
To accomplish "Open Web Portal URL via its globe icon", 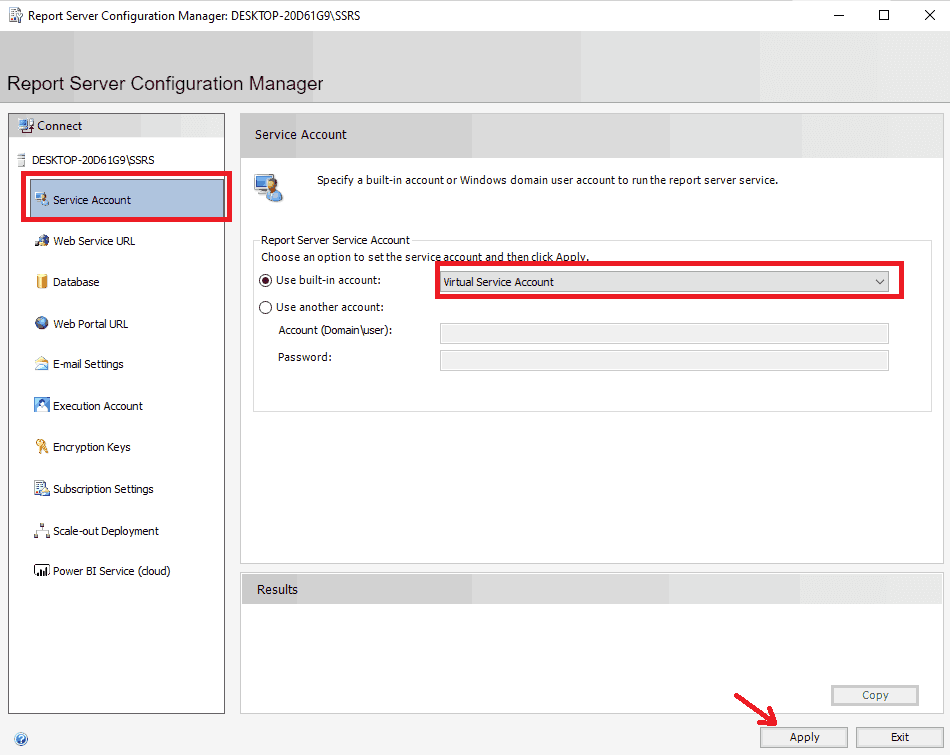I will click(42, 324).
